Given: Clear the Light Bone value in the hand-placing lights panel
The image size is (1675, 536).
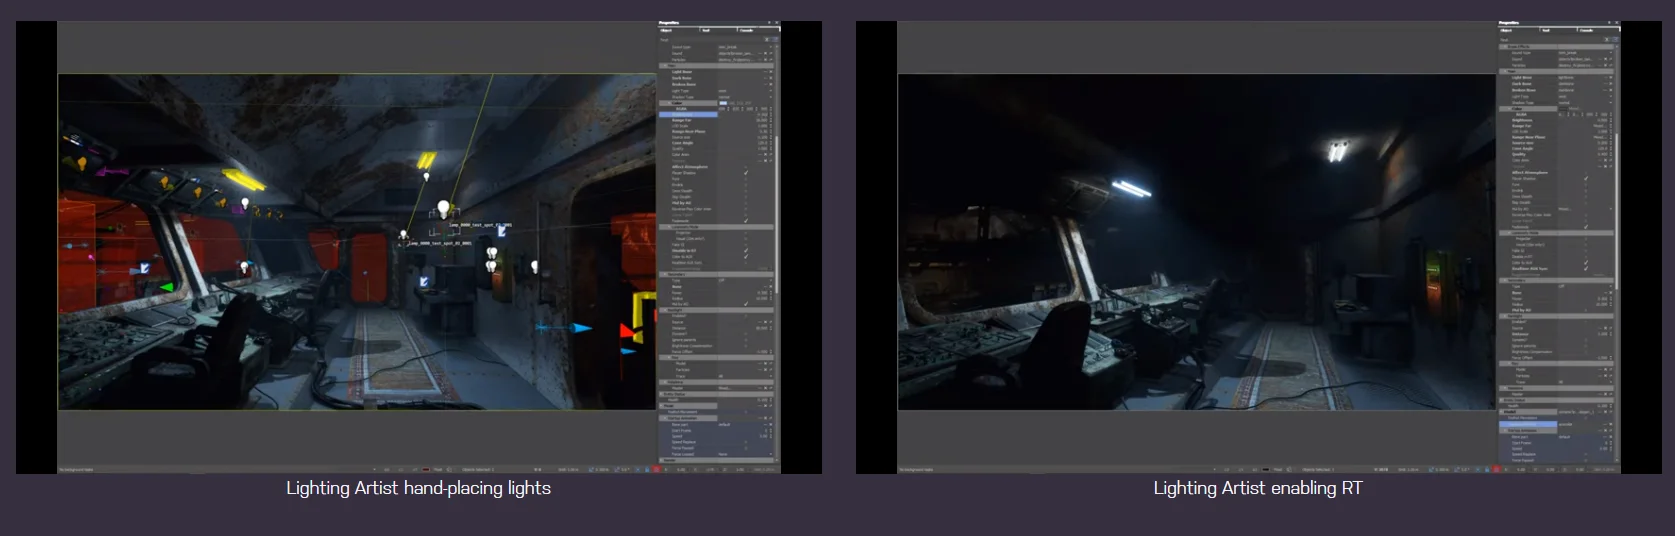Looking at the screenshot, I should tap(771, 72).
